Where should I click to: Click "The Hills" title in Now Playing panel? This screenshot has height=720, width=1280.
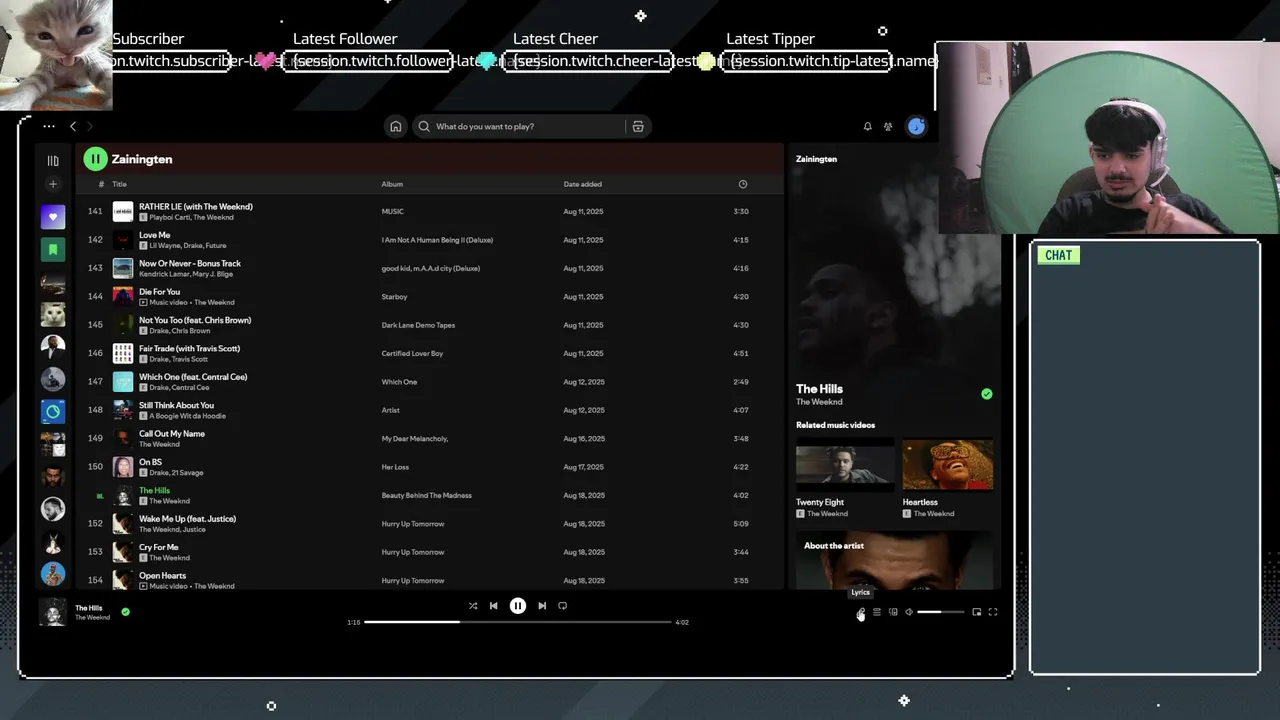click(x=819, y=388)
